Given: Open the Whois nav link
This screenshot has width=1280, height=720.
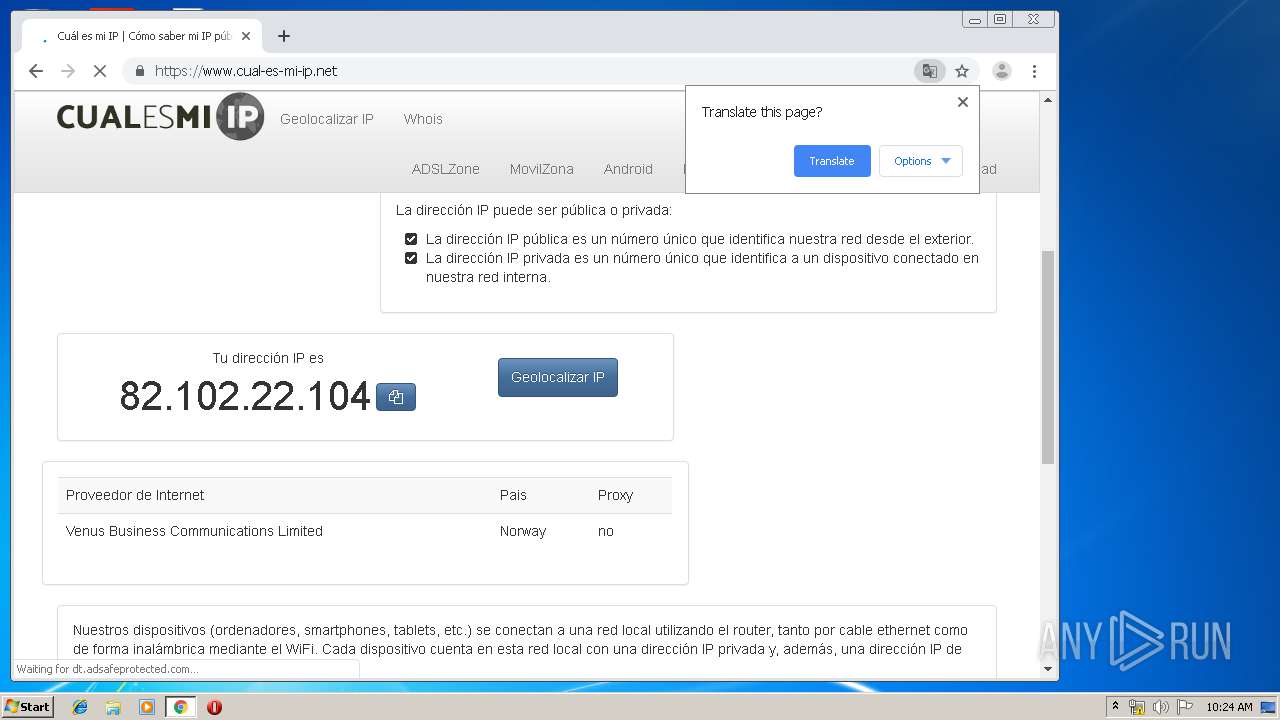Looking at the screenshot, I should coord(423,119).
